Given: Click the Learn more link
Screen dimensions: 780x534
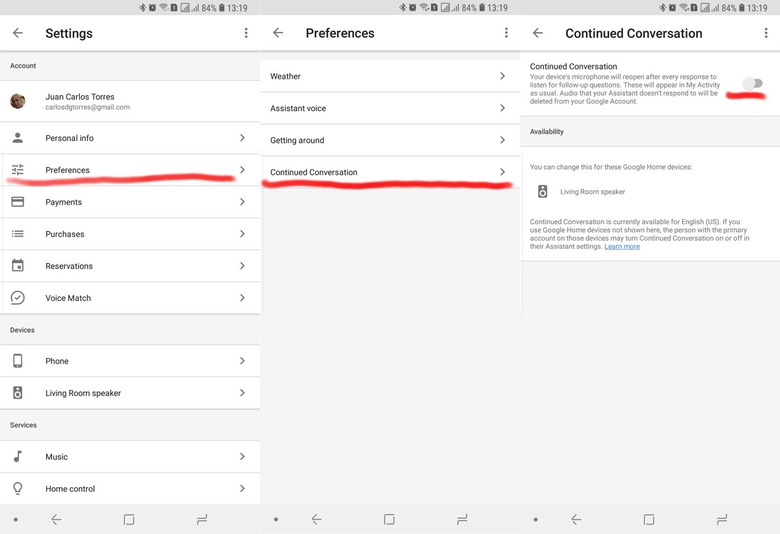Looking at the screenshot, I should click(622, 246).
